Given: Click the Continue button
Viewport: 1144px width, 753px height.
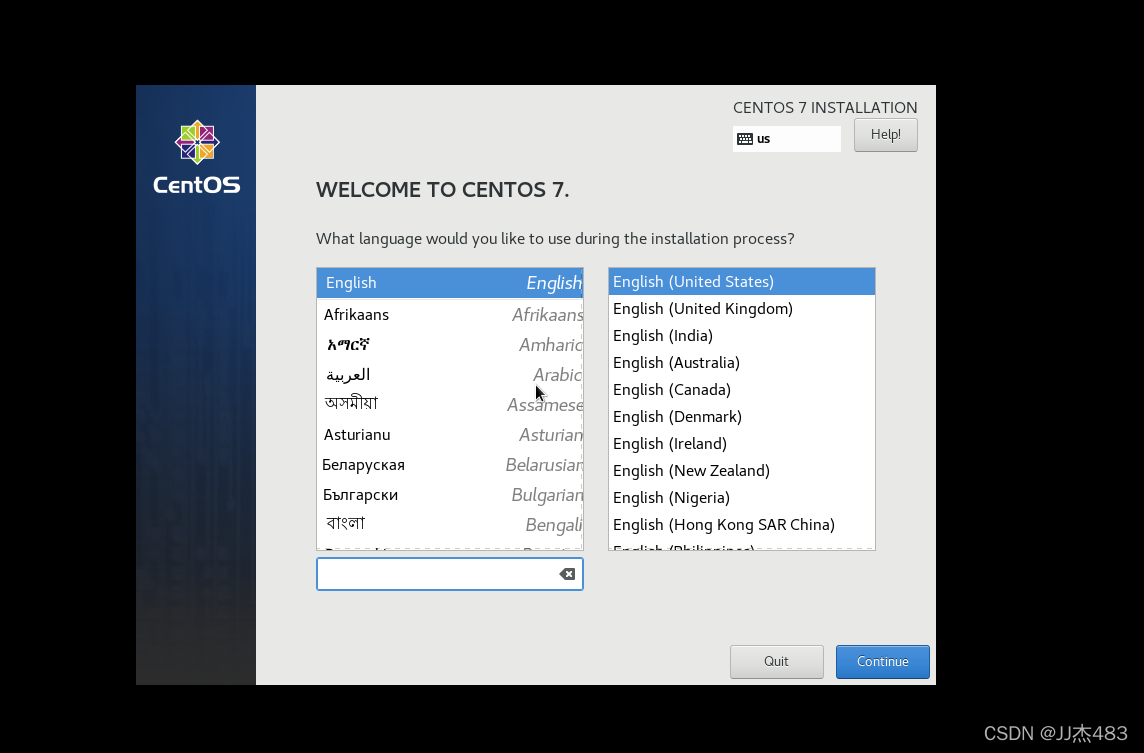Looking at the screenshot, I should coord(883,661).
